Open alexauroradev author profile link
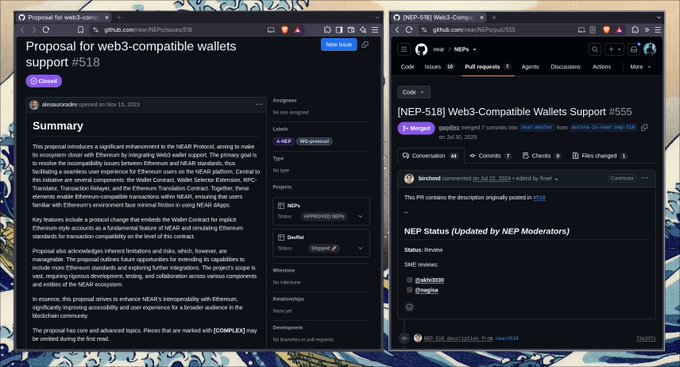680x367 pixels. tap(59, 105)
